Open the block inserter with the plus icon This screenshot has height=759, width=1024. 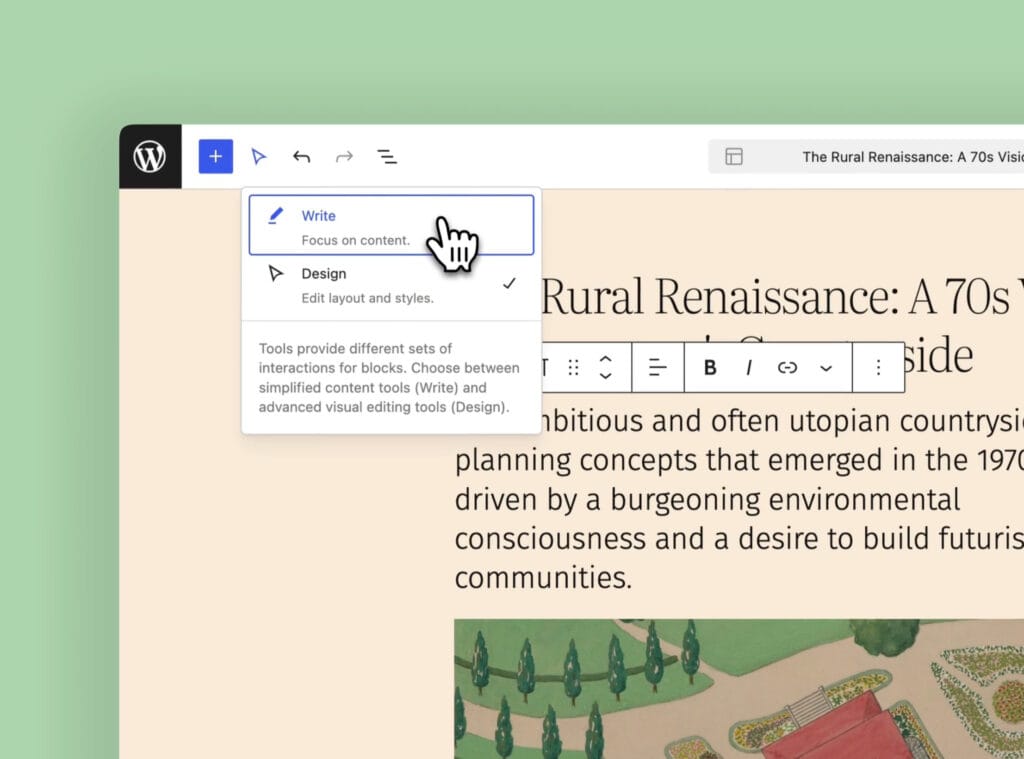coord(215,156)
